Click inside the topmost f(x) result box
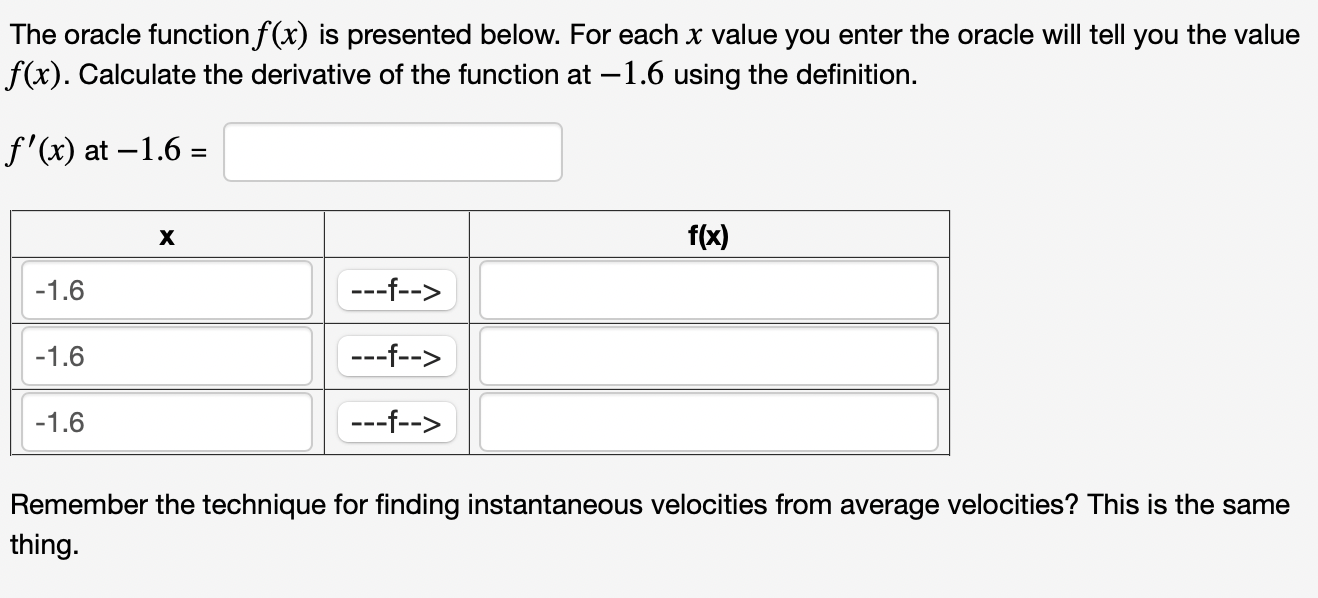Screen dimensions: 1318x598 tap(708, 289)
